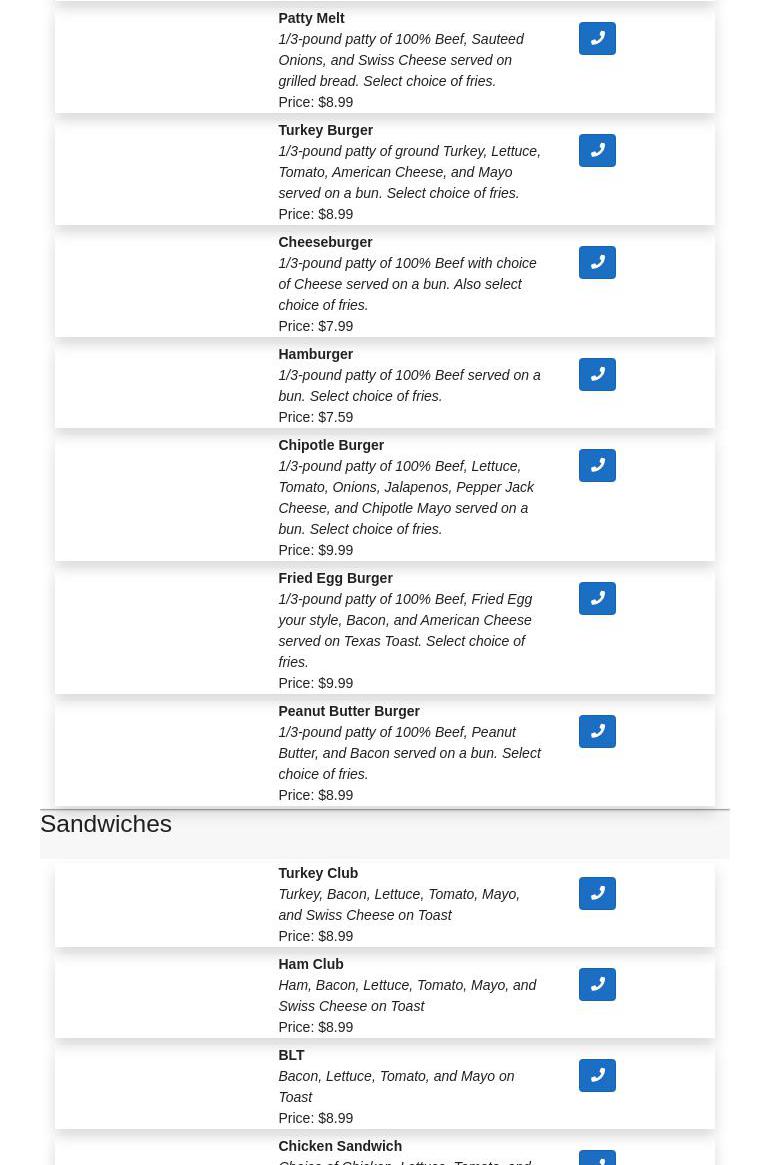Click the call icon beside Ham Club
770x1165 pixels.
click(597, 984)
